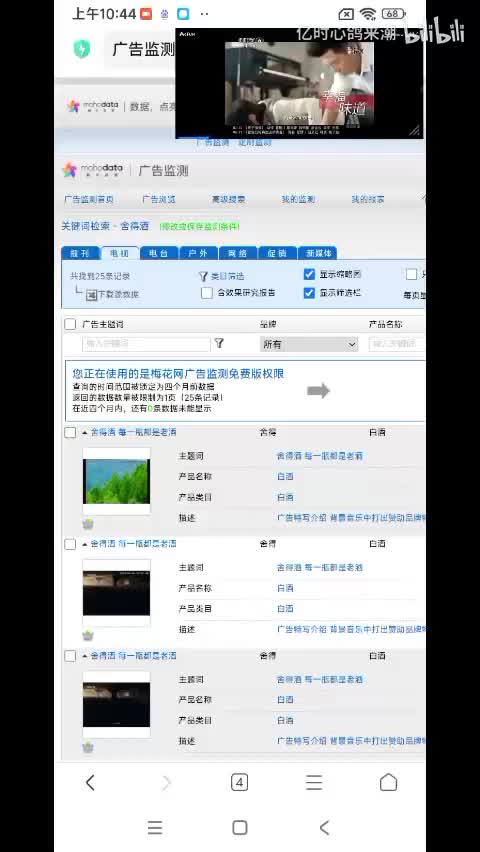Switch to the 新媒体 tab
480x852 pixels.
317,253
